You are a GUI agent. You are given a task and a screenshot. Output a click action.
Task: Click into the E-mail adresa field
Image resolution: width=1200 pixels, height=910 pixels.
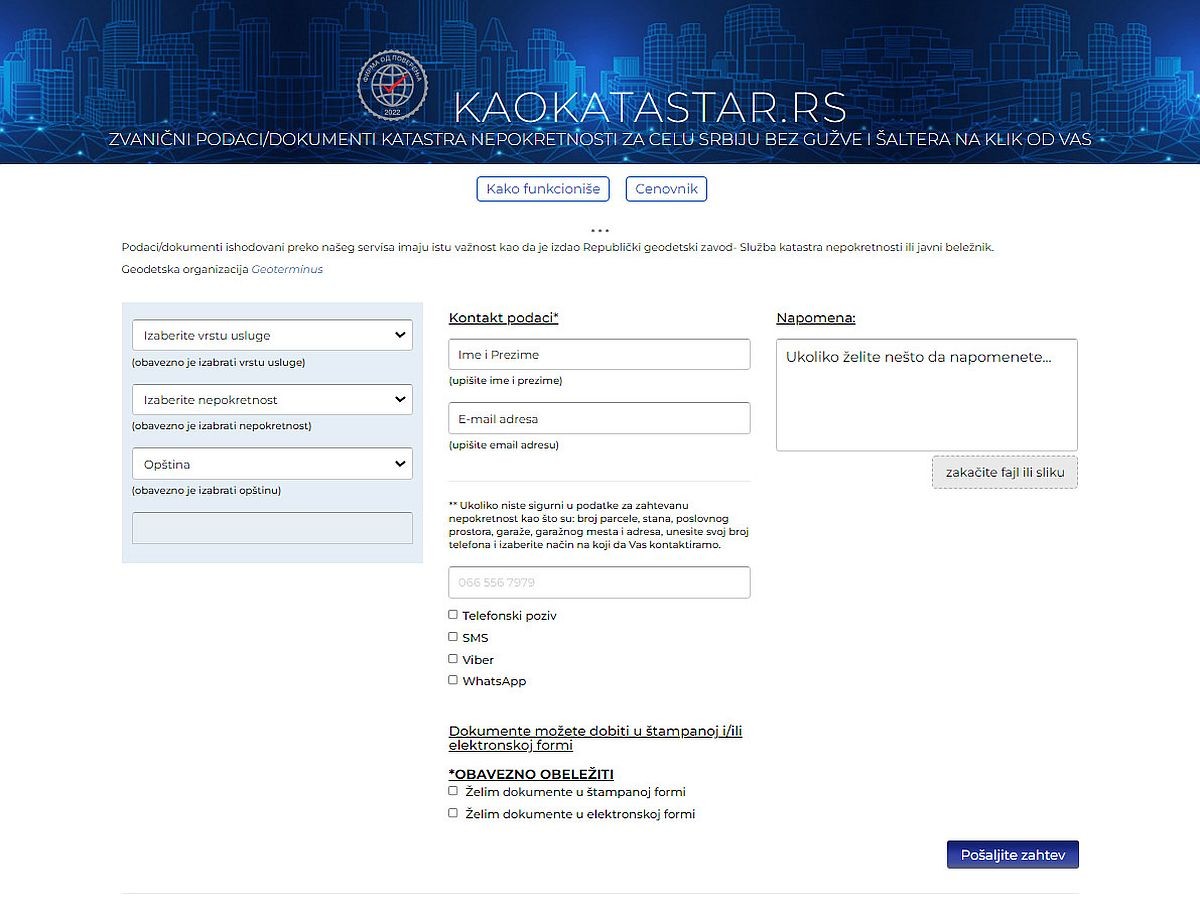(x=599, y=419)
